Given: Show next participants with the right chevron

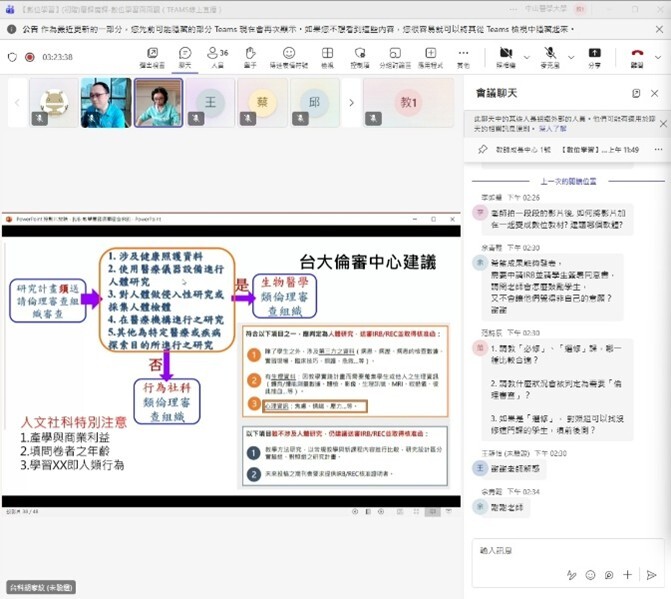Looking at the screenshot, I should click(351, 102).
